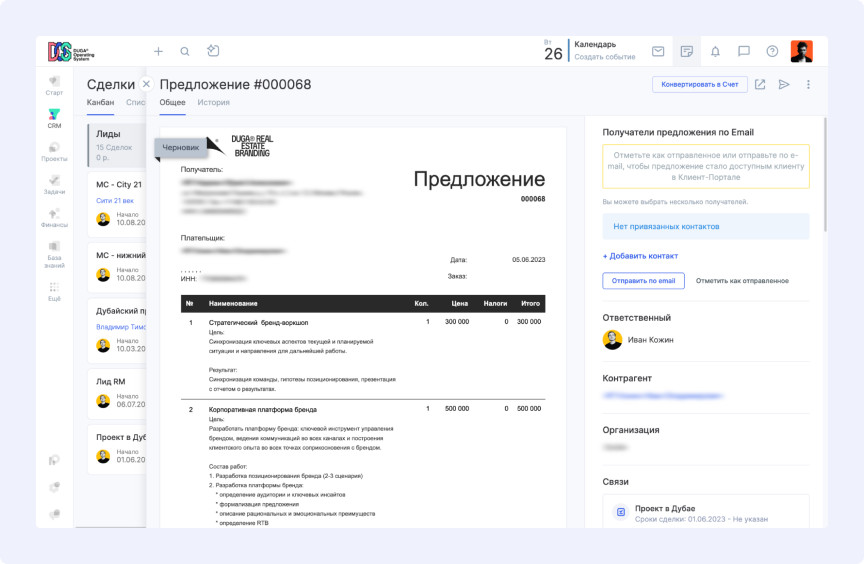Click Добавить контакт link

[x=640, y=256]
